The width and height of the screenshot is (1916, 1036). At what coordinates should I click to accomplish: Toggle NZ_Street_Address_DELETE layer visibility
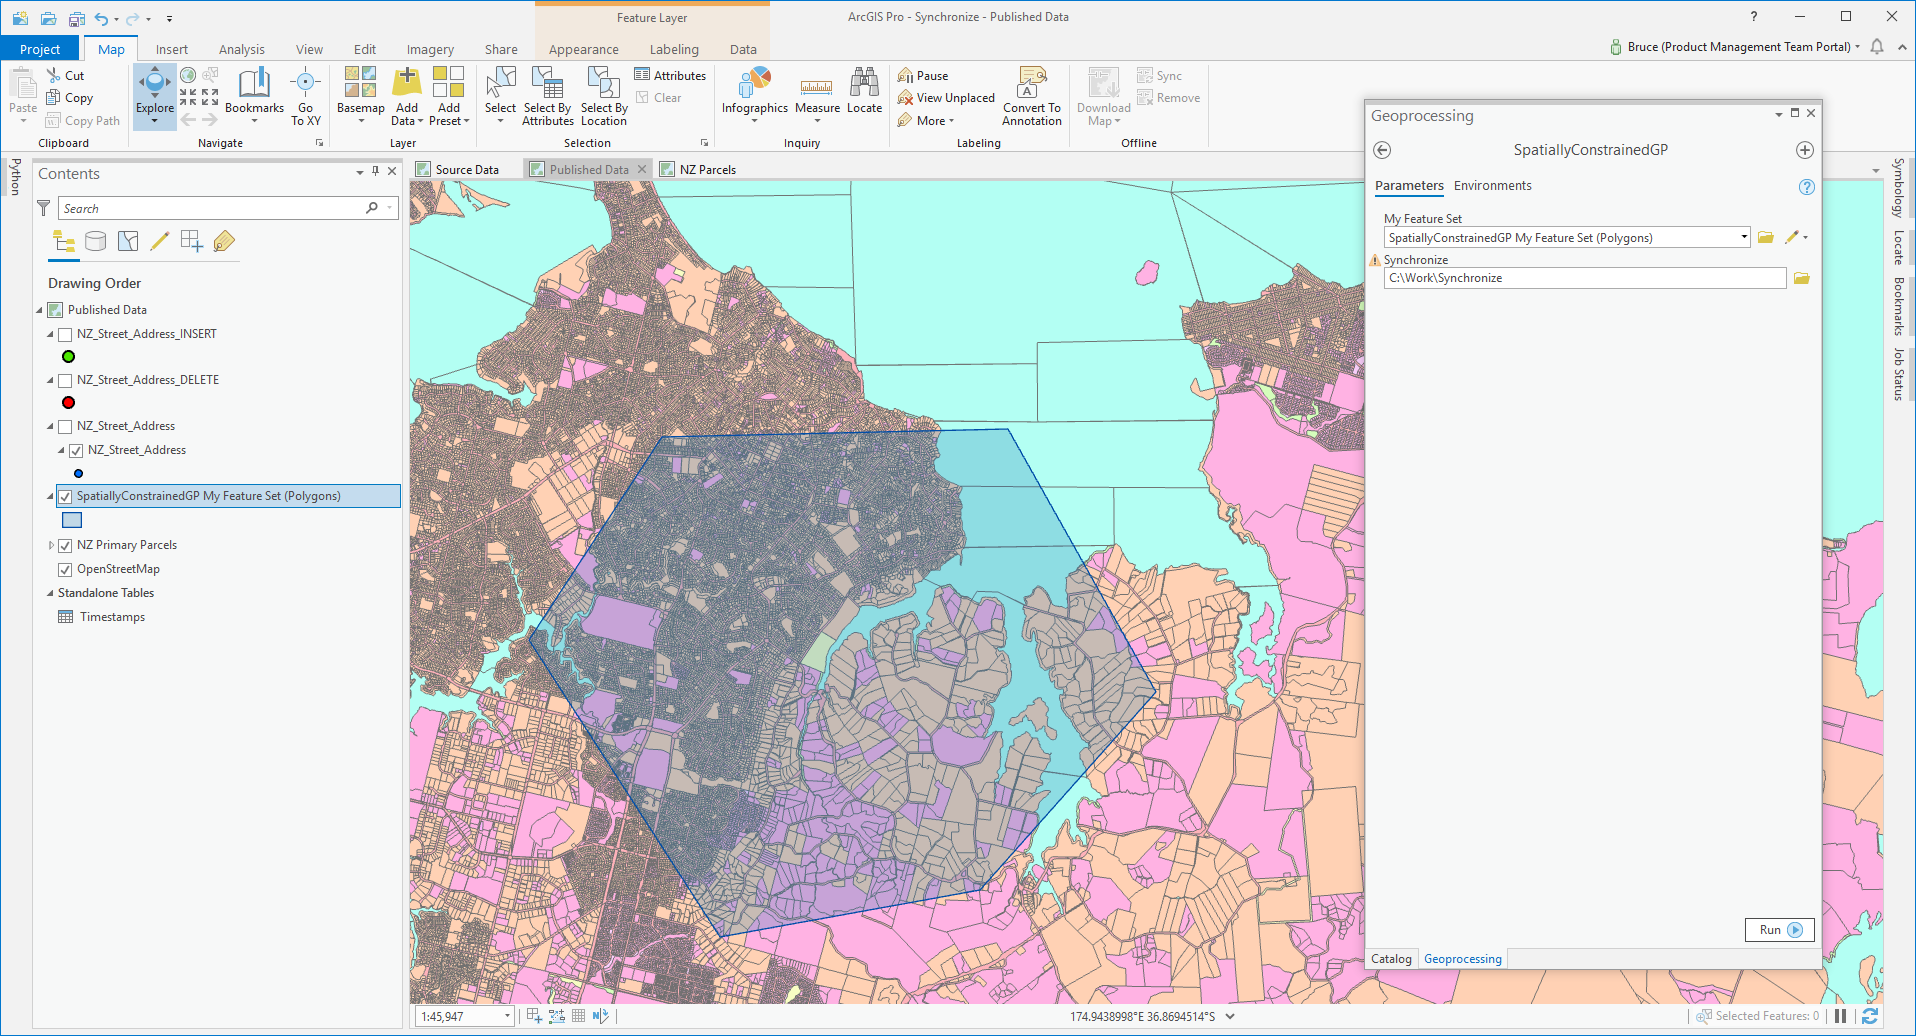(x=65, y=381)
